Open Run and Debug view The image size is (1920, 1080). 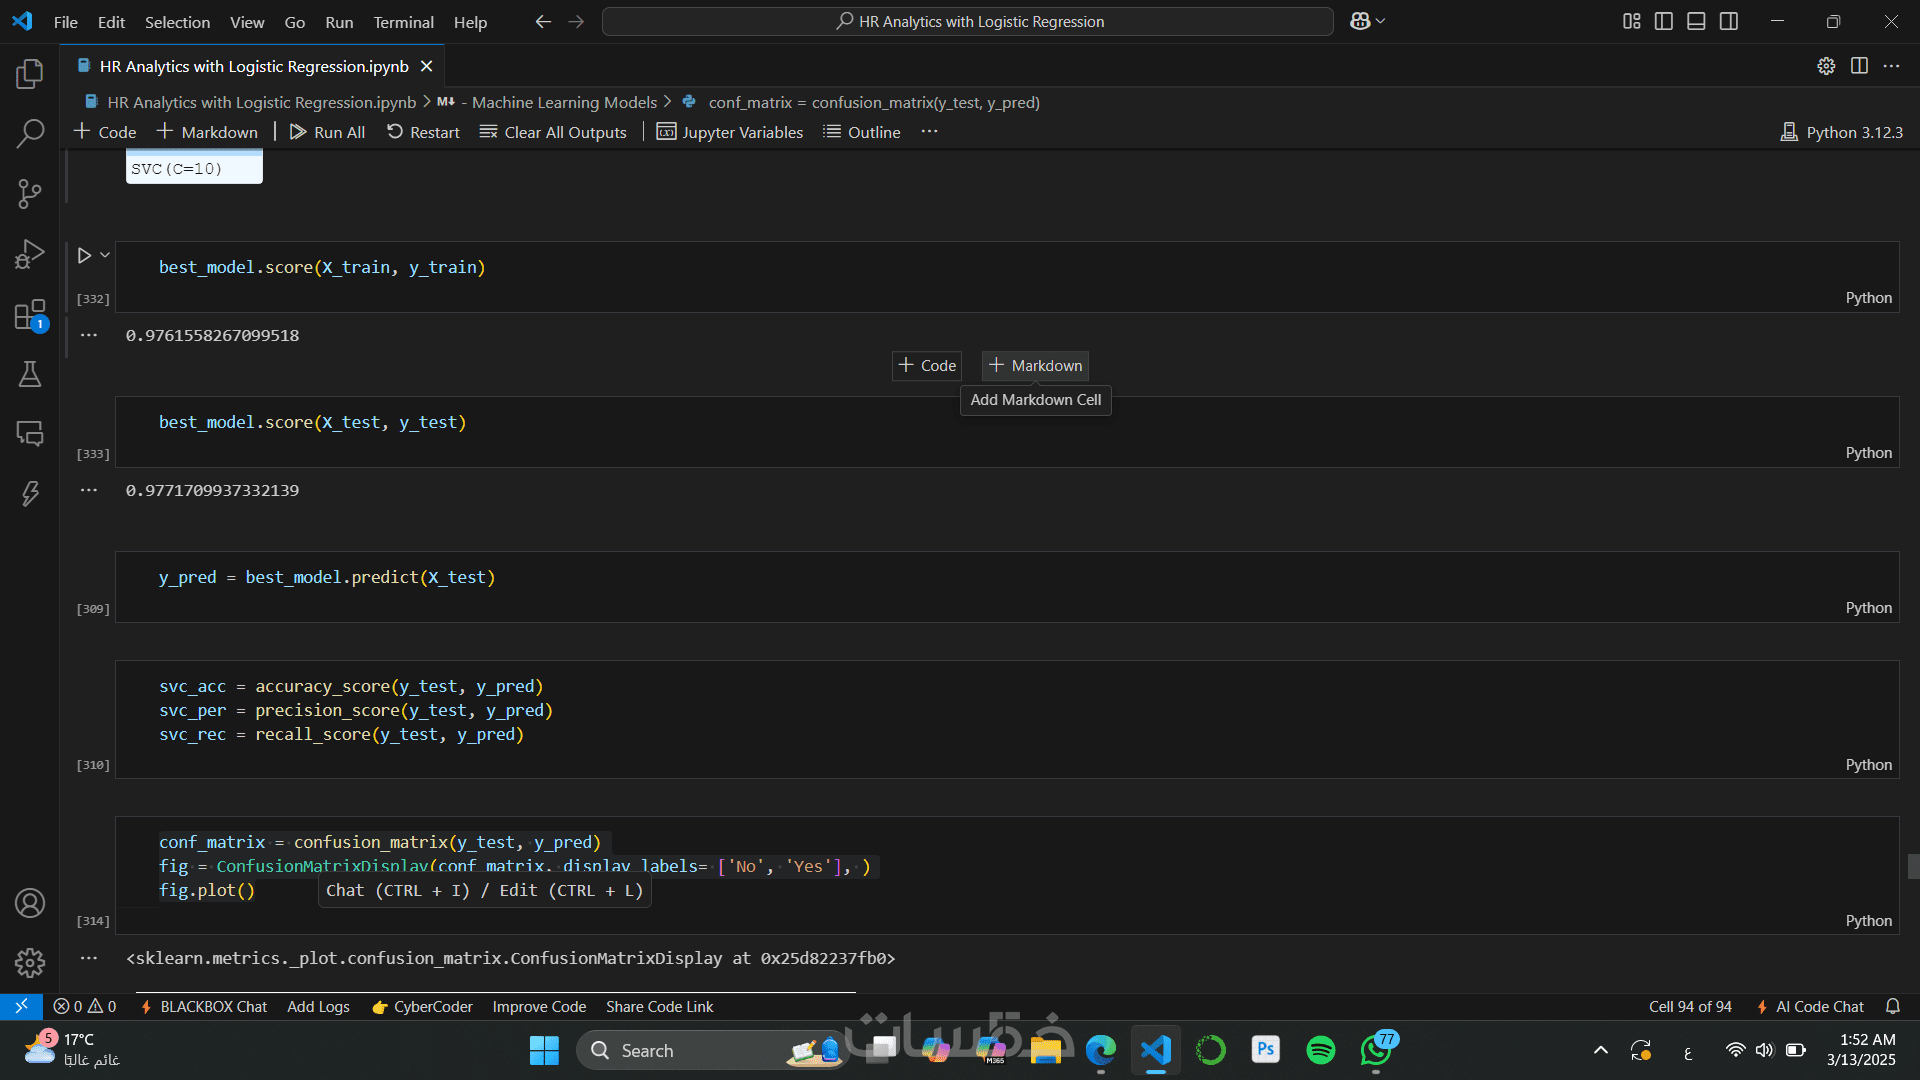[x=30, y=254]
